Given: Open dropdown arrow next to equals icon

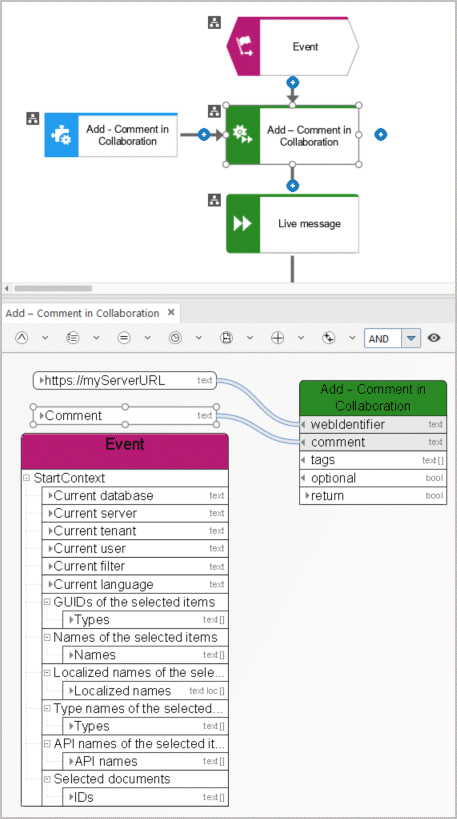Looking at the screenshot, I should point(147,338).
